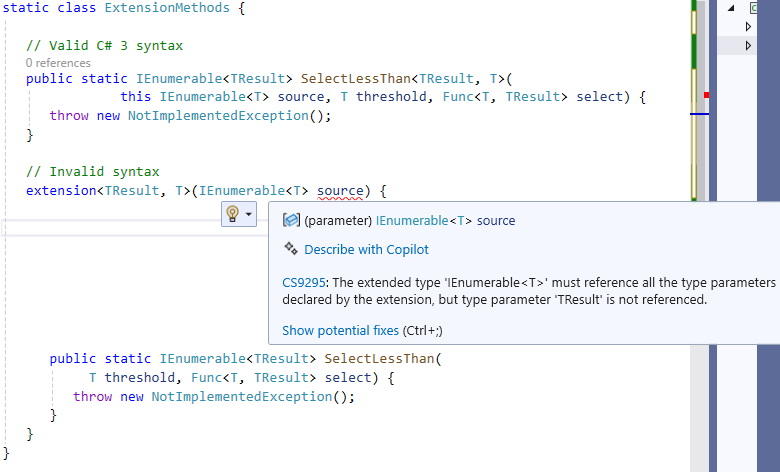Click the underlined 'source' parameter in extension declaration
The width and height of the screenshot is (780, 472).
pyautogui.click(x=340, y=190)
